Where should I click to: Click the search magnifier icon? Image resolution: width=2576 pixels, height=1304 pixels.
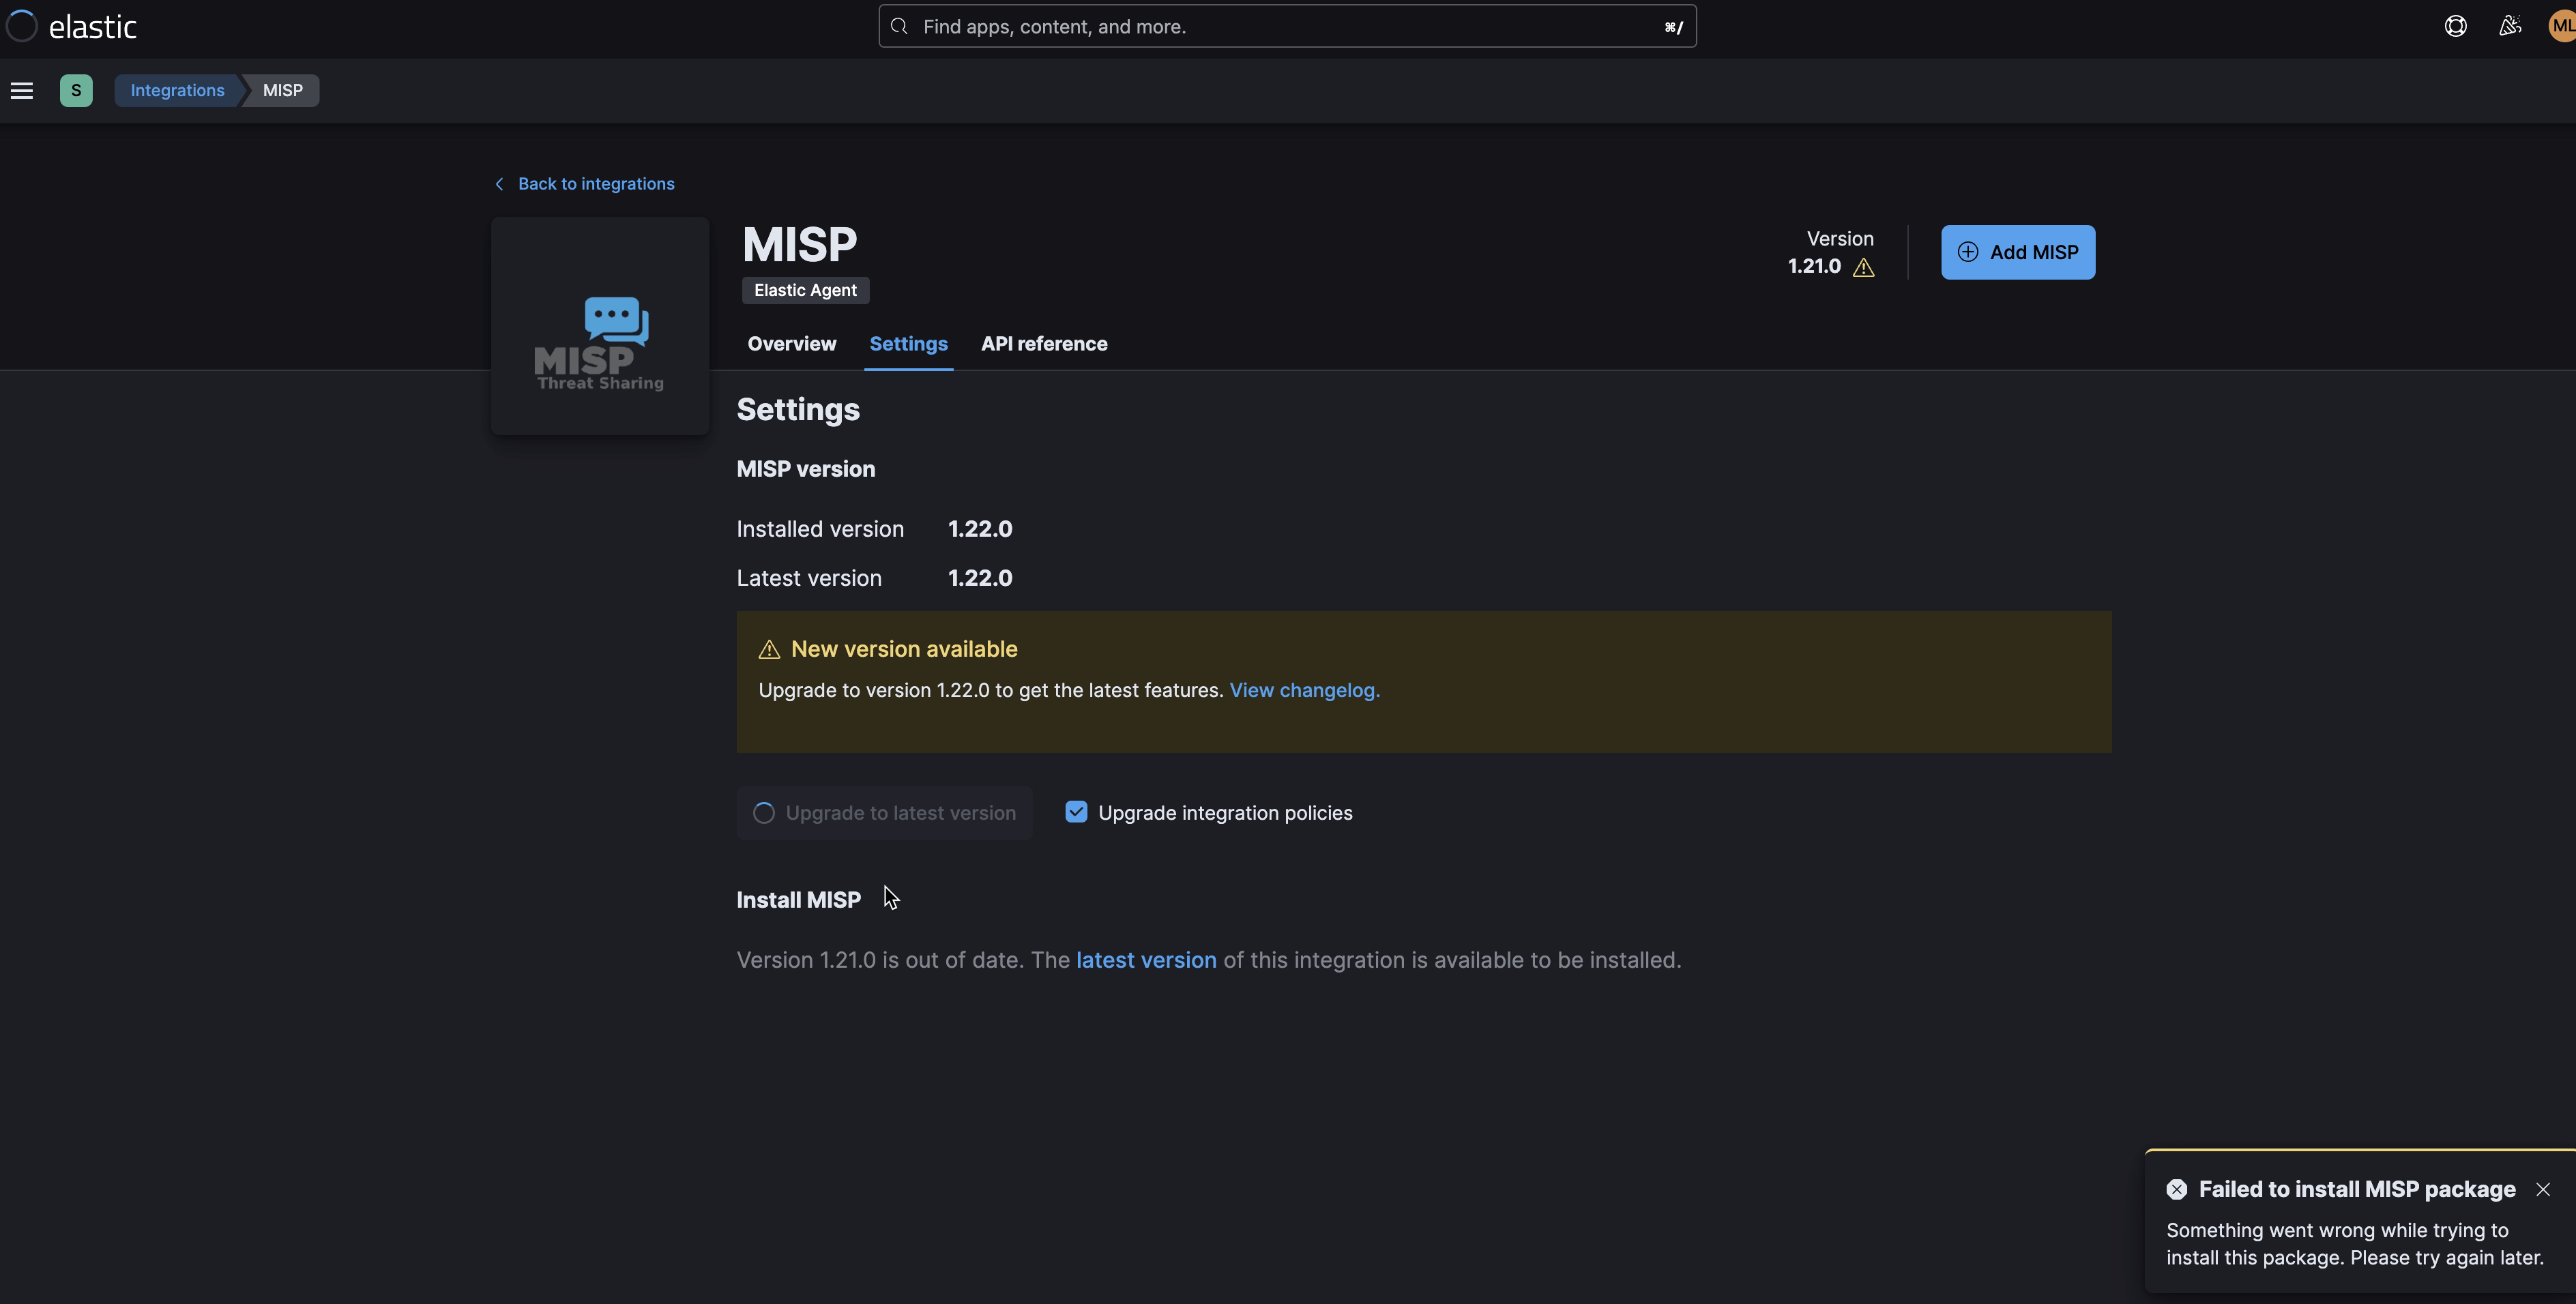pyautogui.click(x=898, y=25)
